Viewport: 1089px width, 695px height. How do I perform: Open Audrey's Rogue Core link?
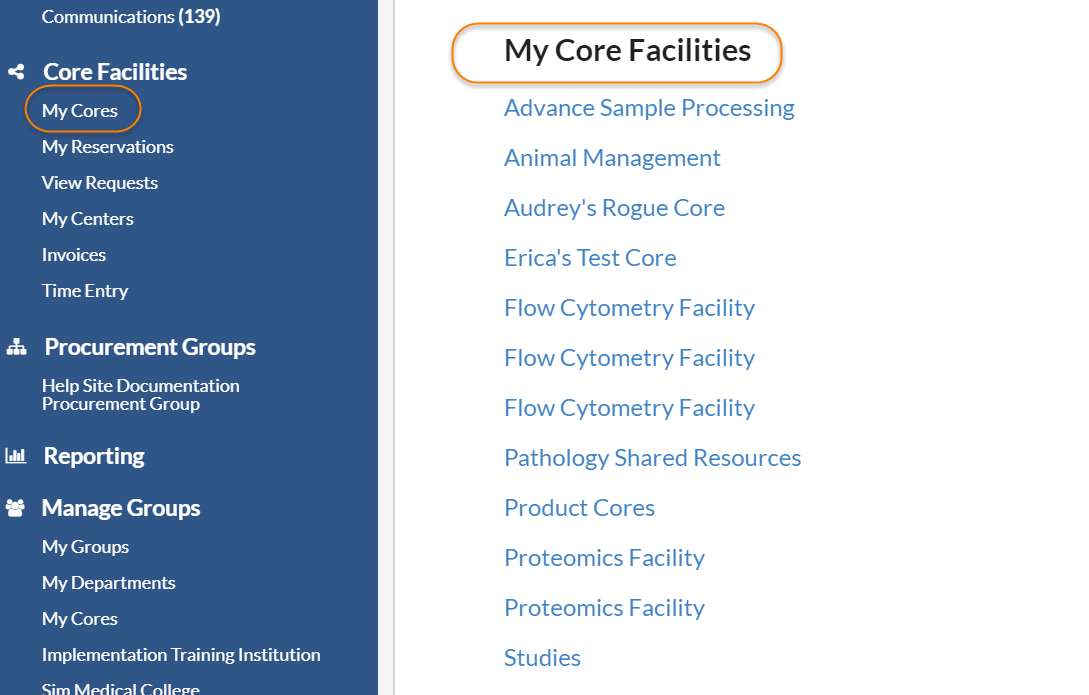pyautogui.click(x=614, y=208)
